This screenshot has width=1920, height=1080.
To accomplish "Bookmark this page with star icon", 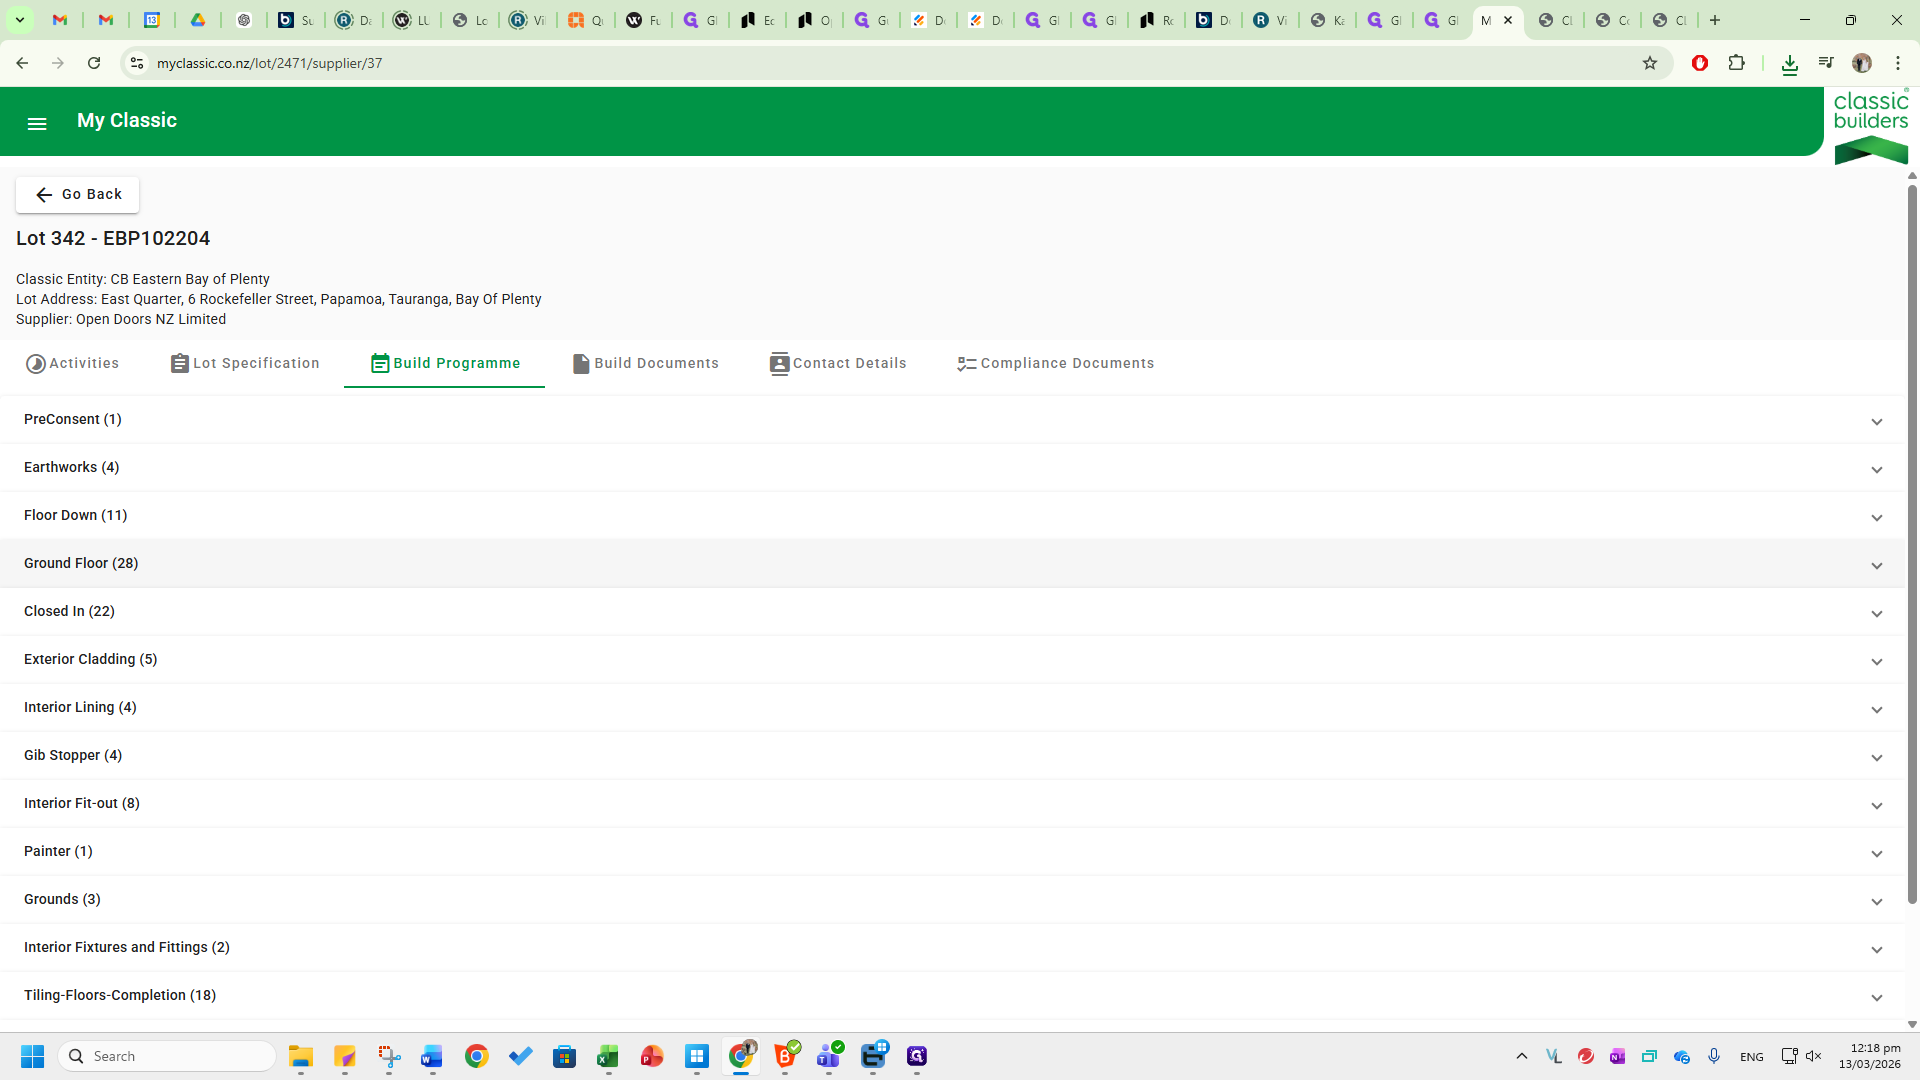I will click(x=1650, y=63).
